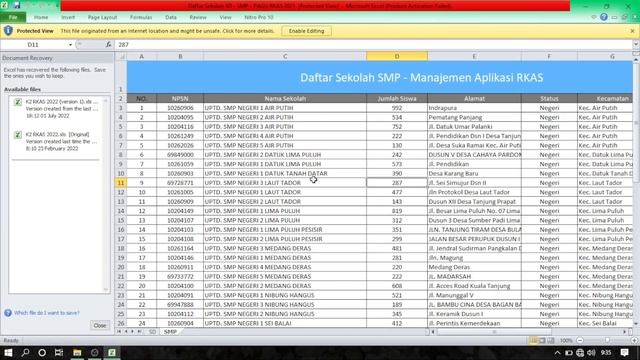Open Excel Help question mark icon
The width and height of the screenshot is (640, 360).
(604, 17)
